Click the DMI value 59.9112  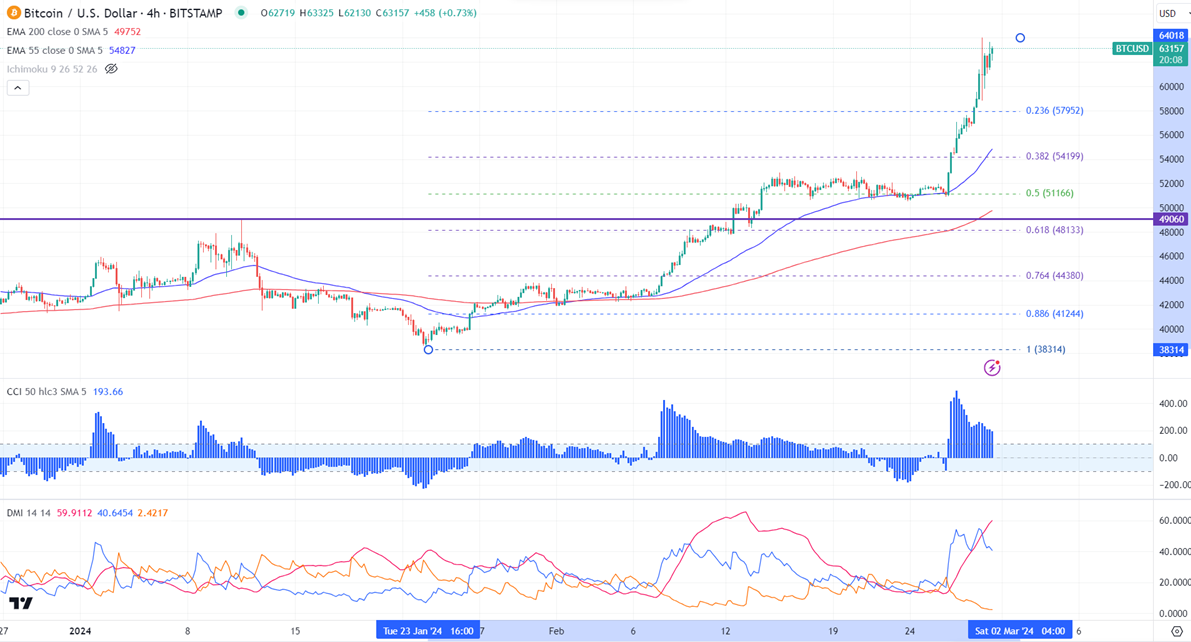pos(74,513)
